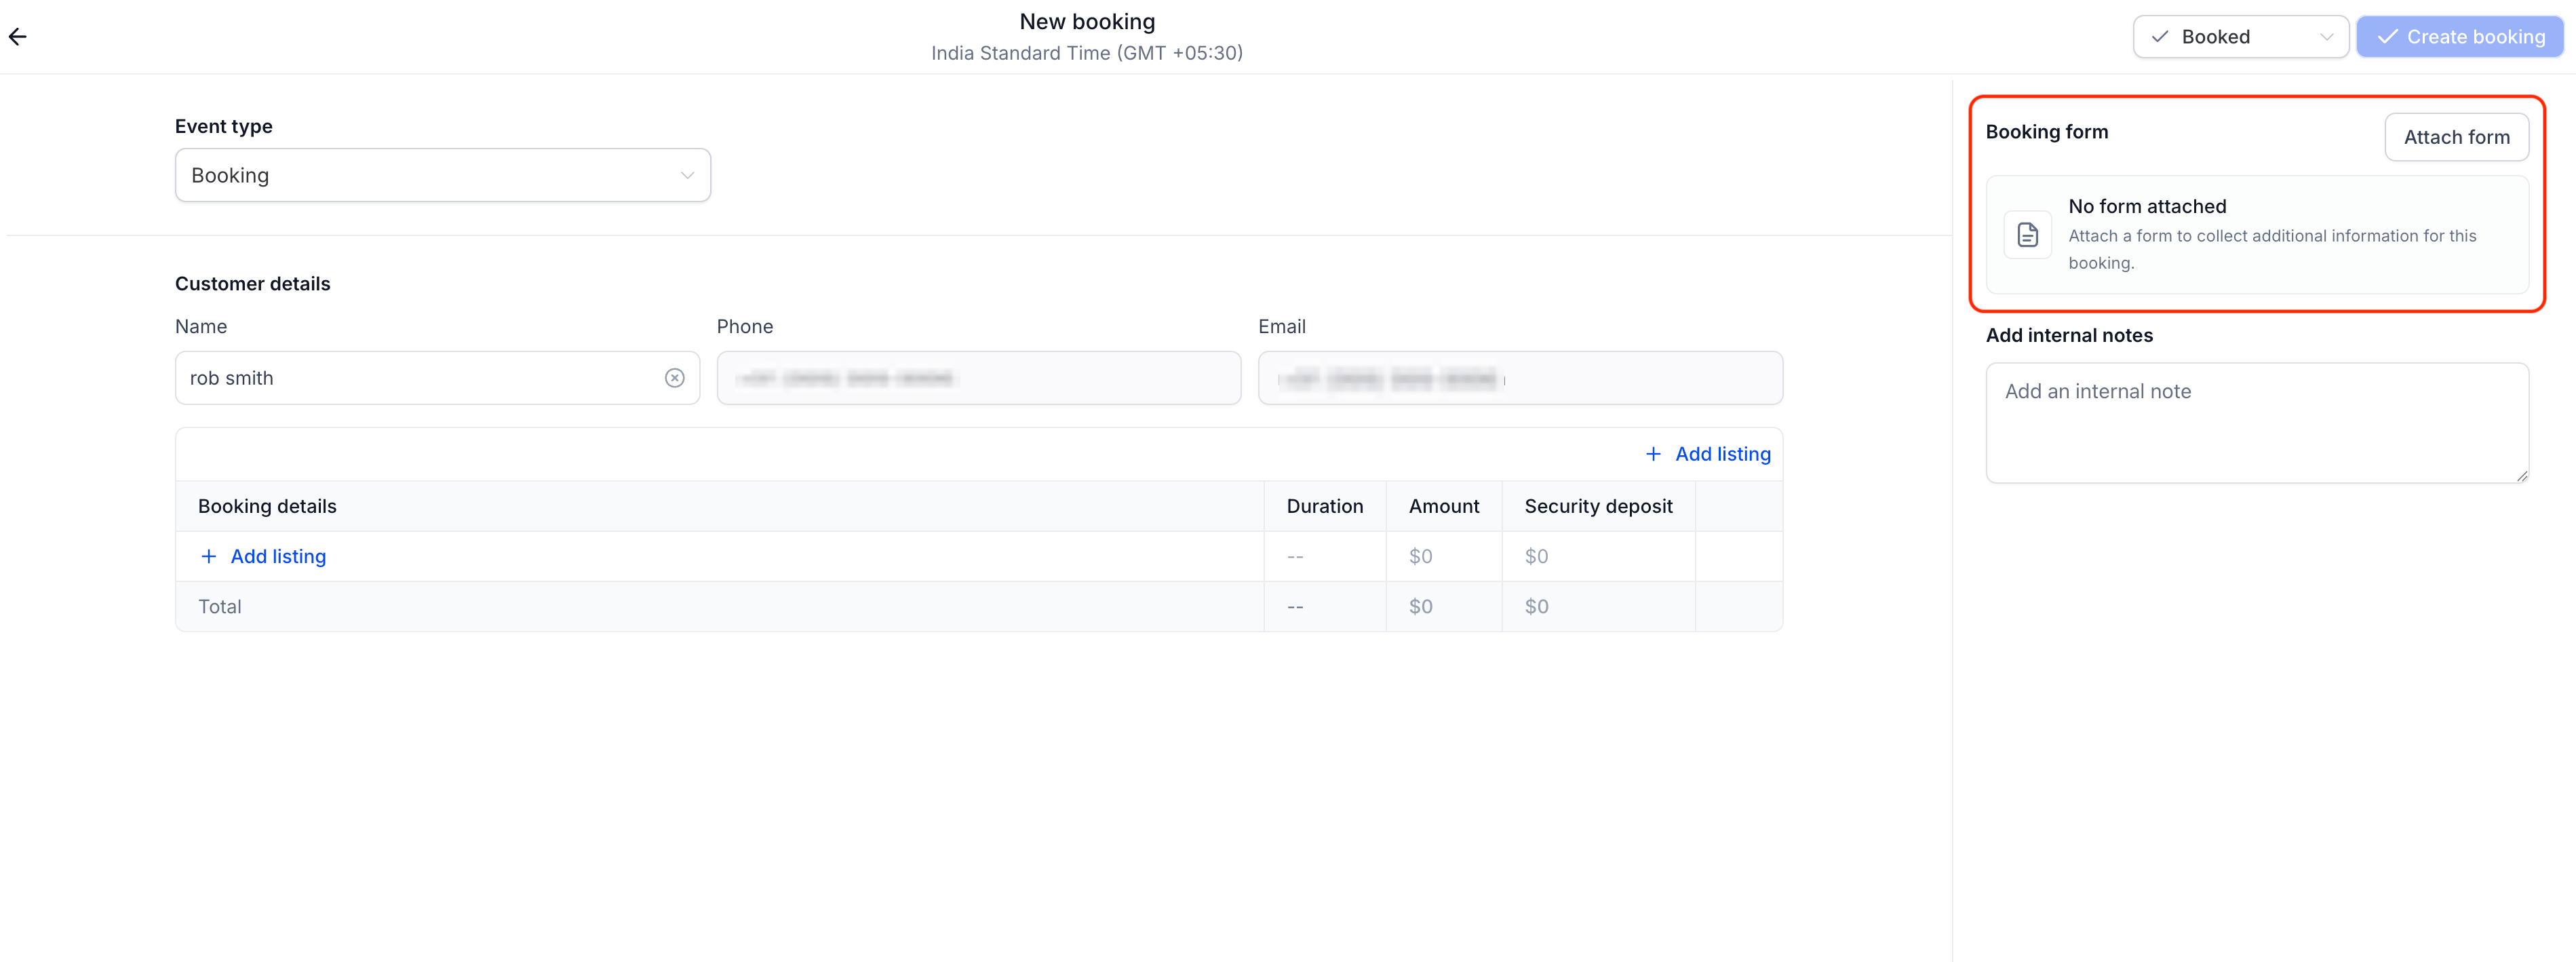Click the $0 amount in Total row
Viewport: 2576px width, 962px height.
[1420, 606]
